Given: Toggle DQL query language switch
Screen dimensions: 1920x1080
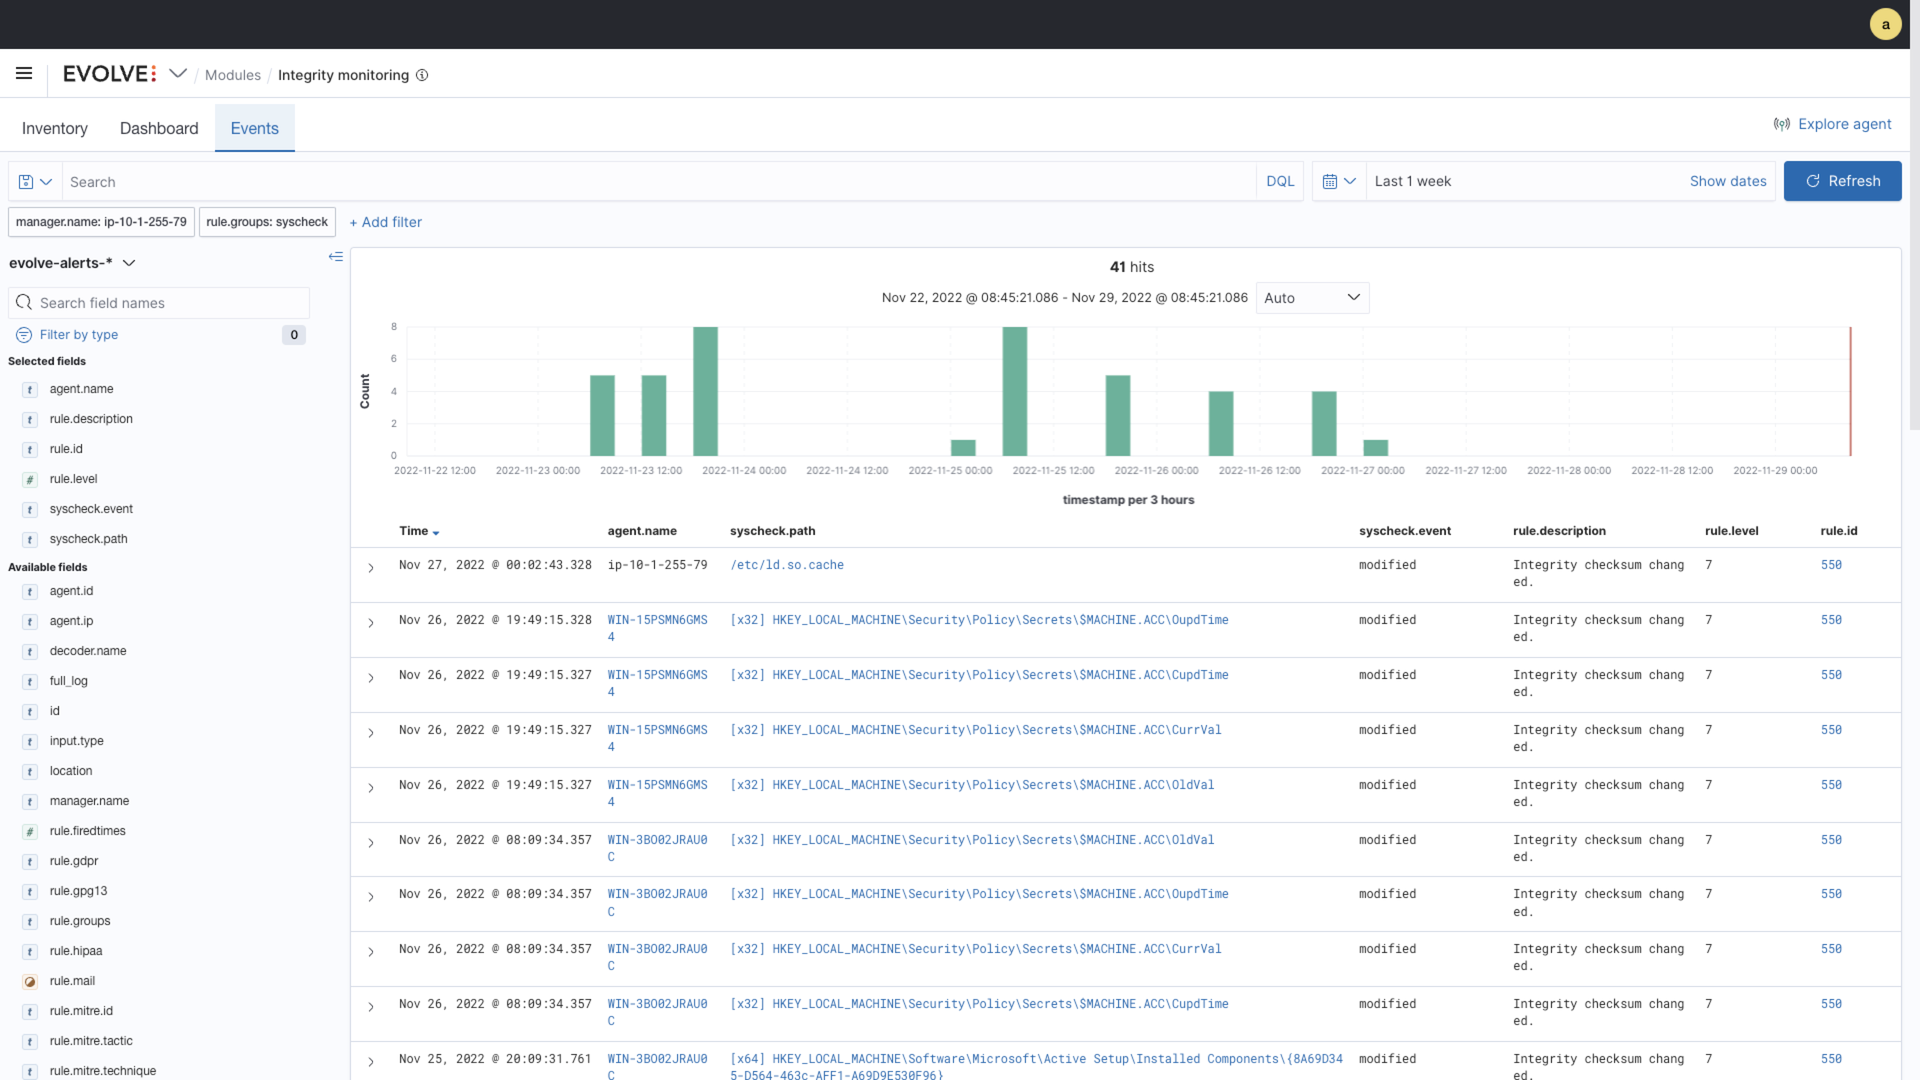Looking at the screenshot, I should pos(1279,181).
